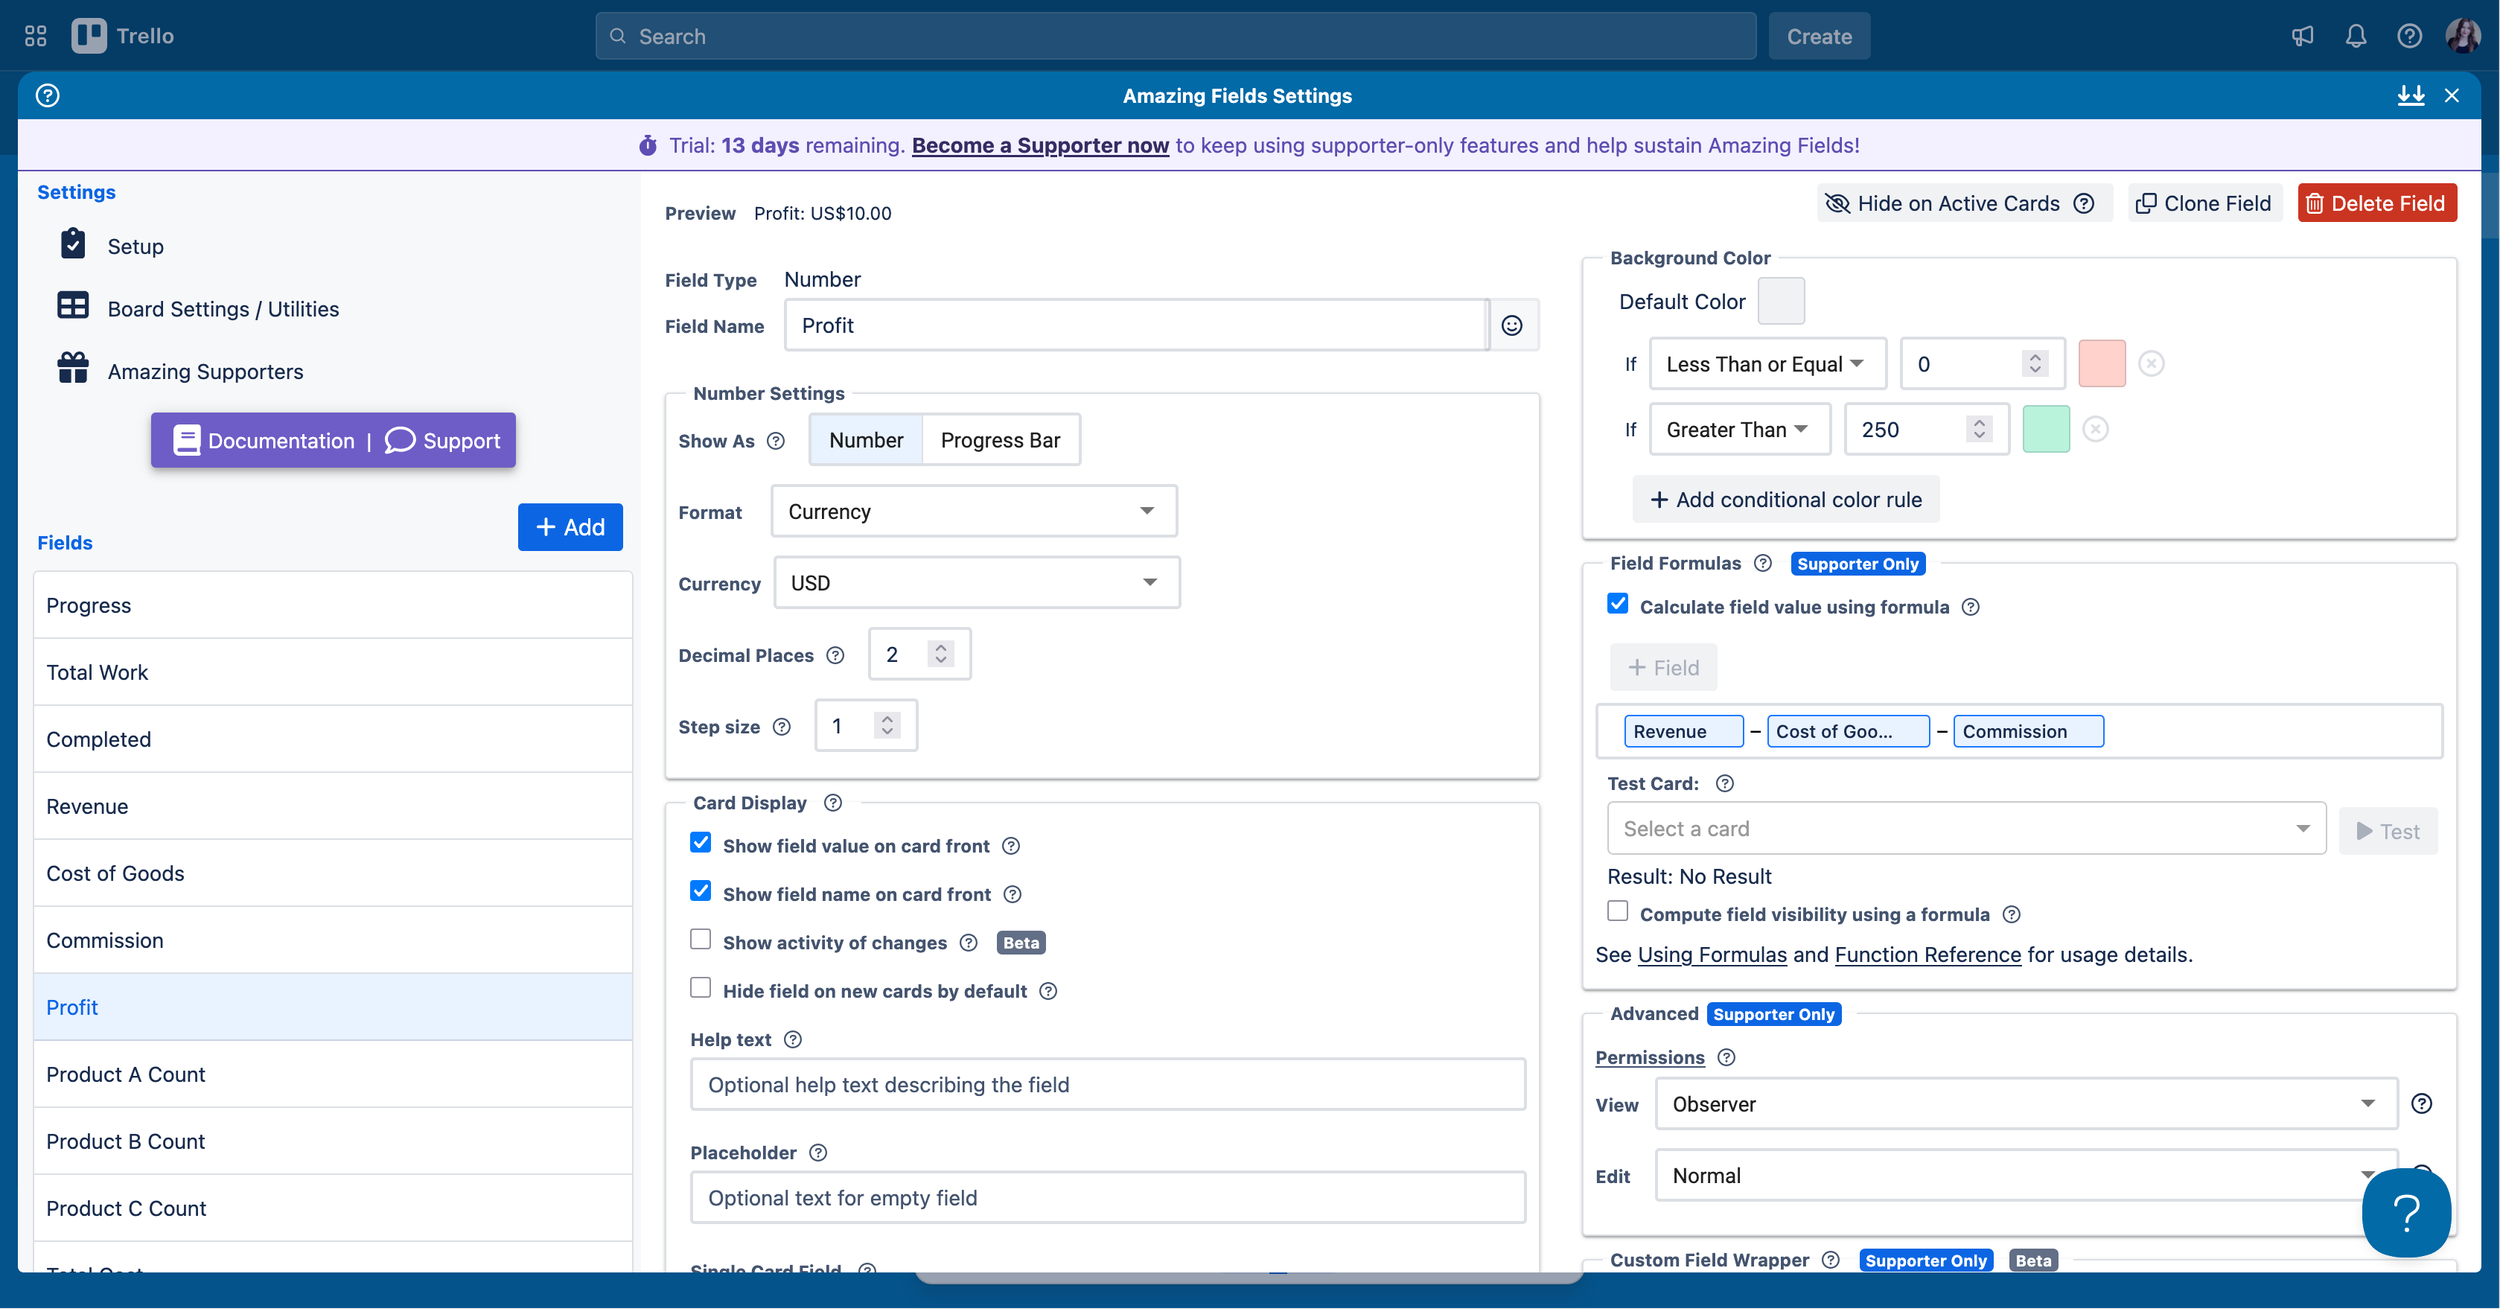Screen dimensions: 2500x1309
Task: Enable Show activity of changes checkbox
Action: pos(701,940)
